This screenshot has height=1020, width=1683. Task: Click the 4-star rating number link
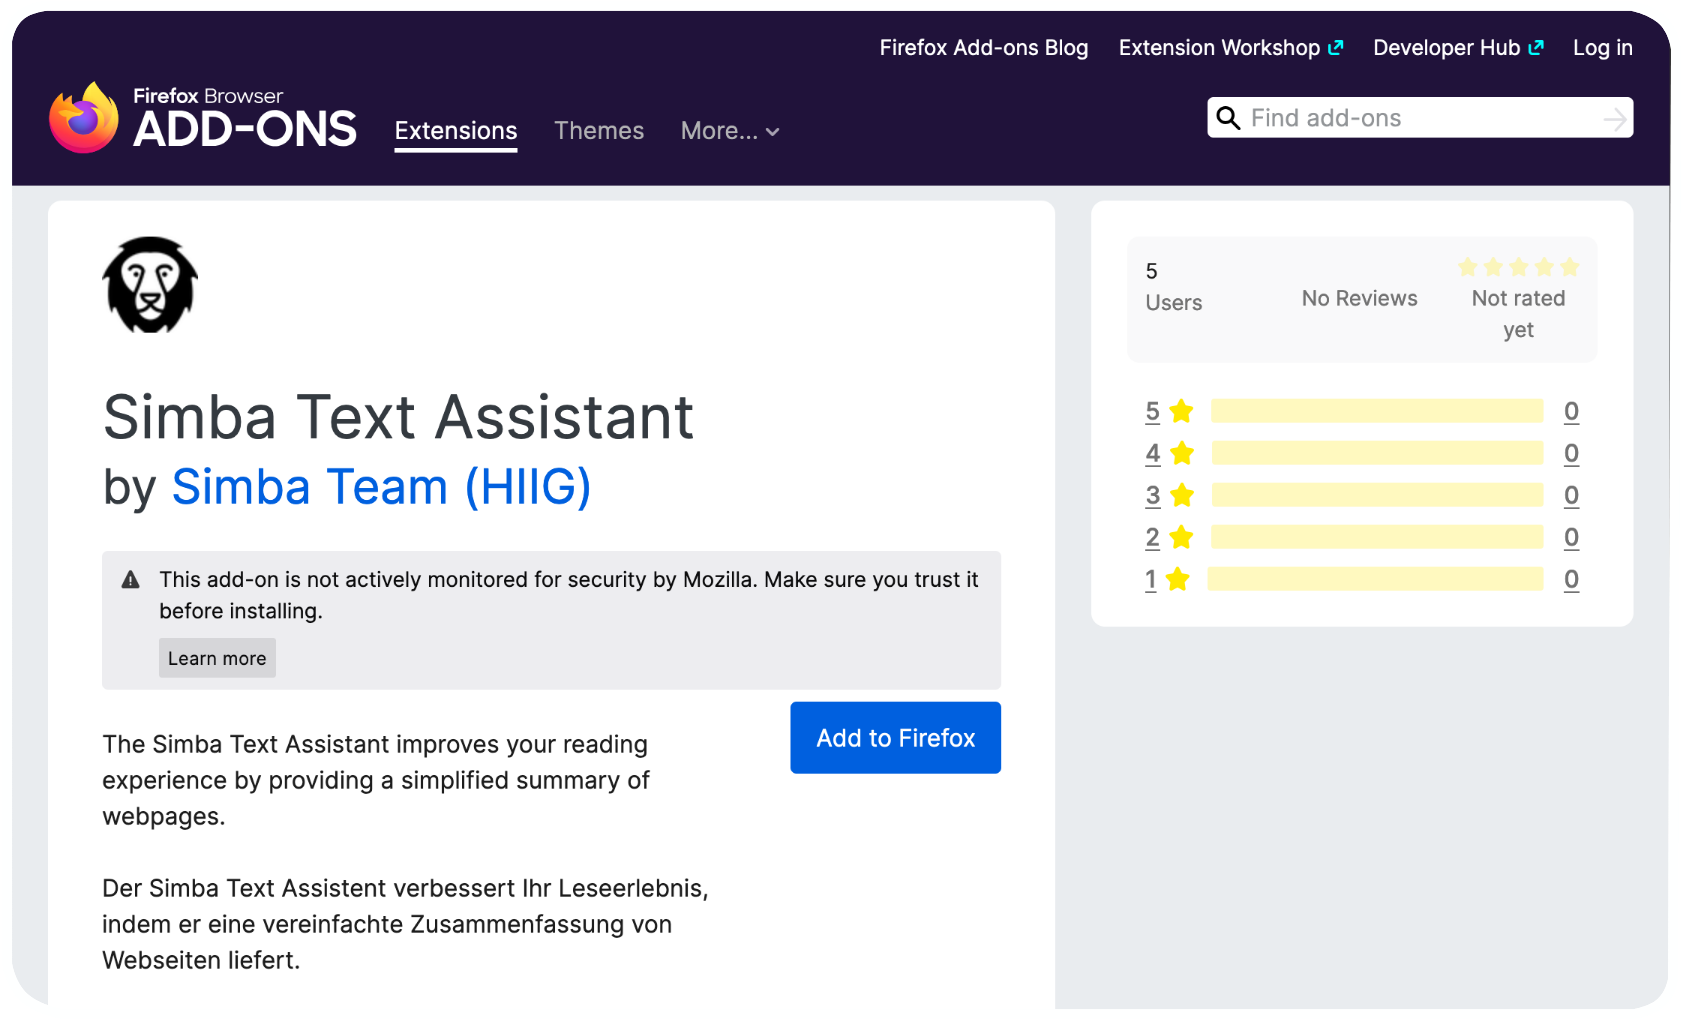coord(1153,453)
